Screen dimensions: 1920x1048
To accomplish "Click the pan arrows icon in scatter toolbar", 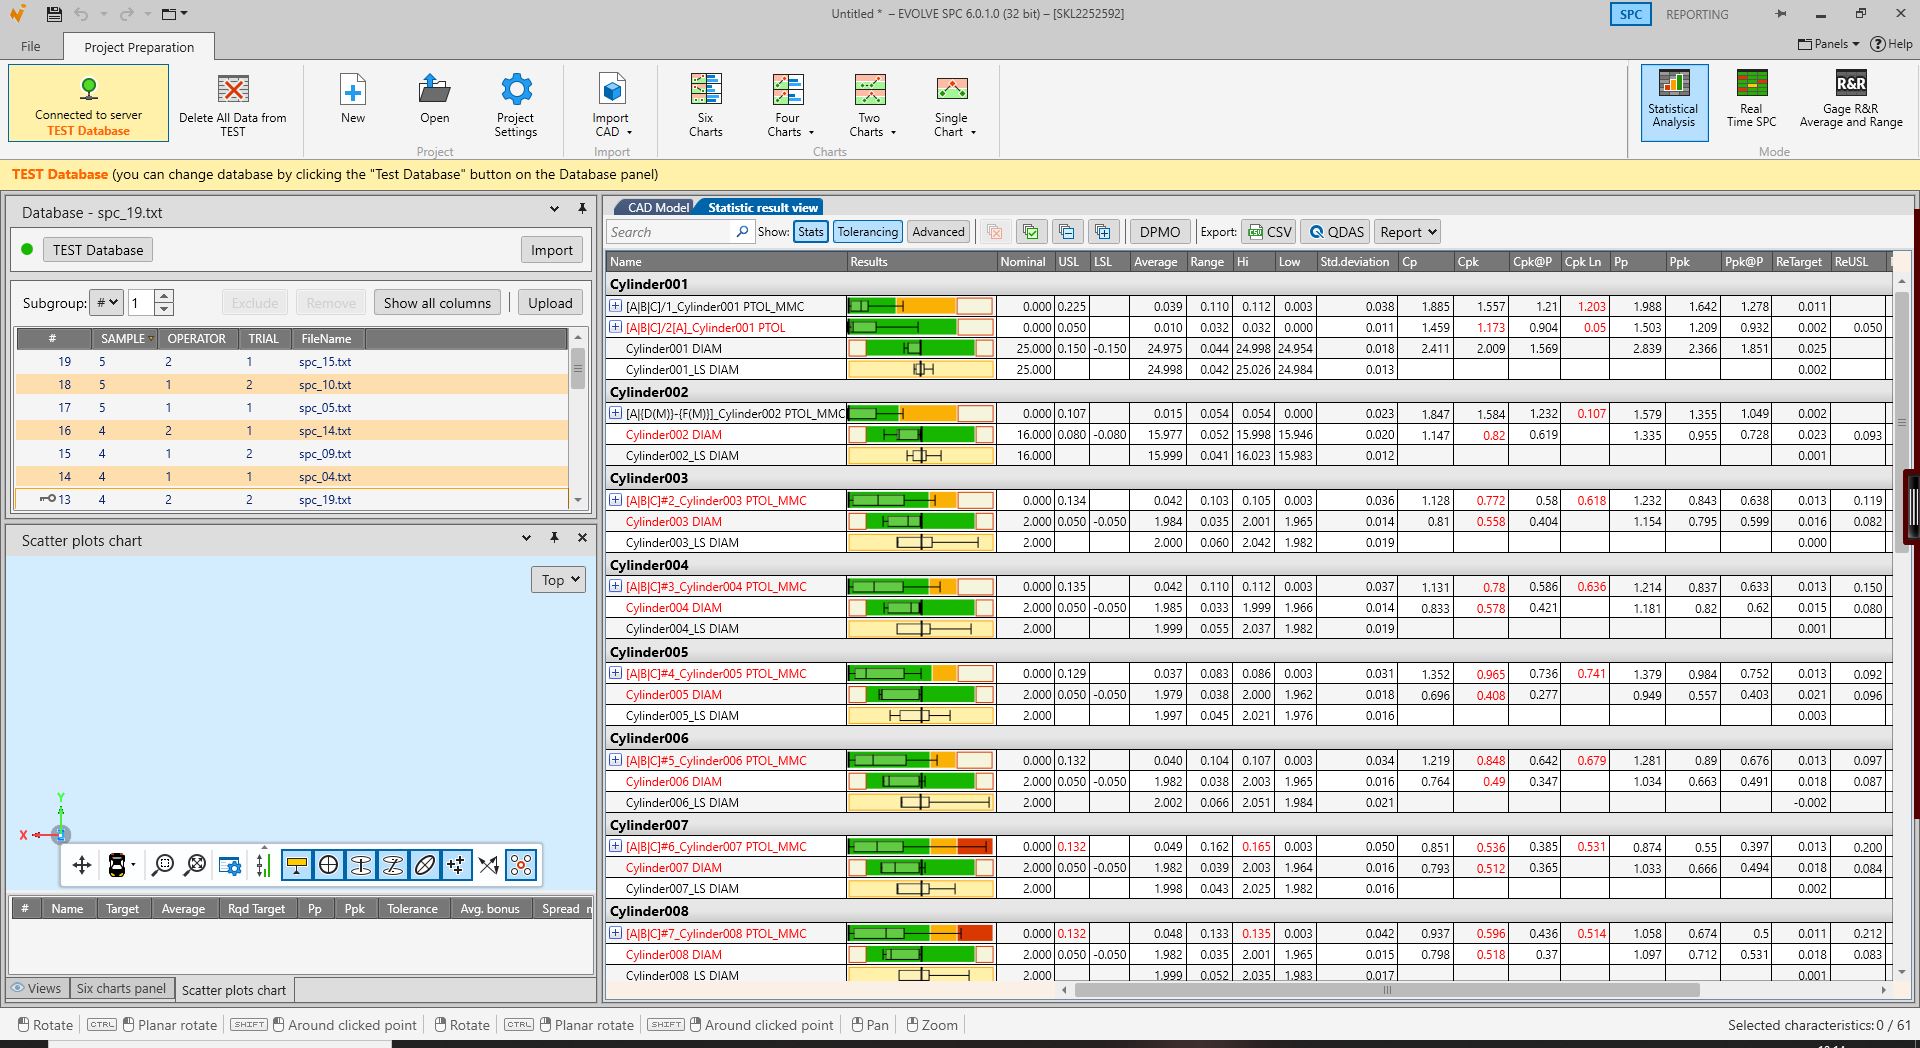I will point(82,865).
